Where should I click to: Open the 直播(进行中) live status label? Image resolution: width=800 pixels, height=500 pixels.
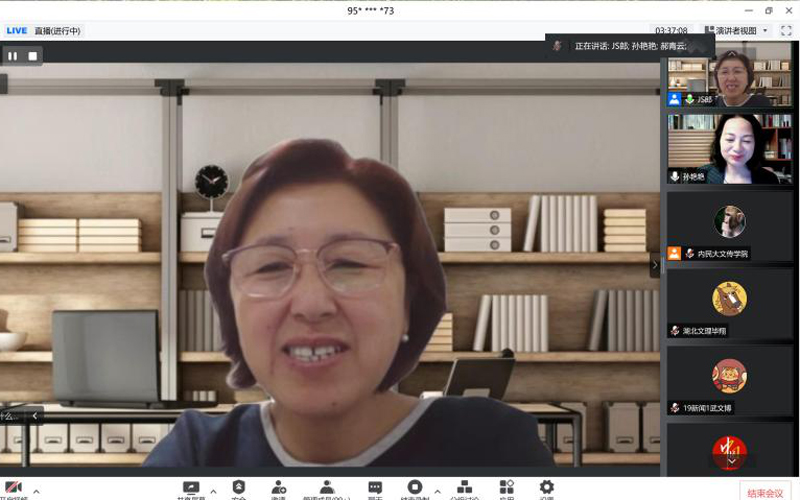(x=58, y=31)
